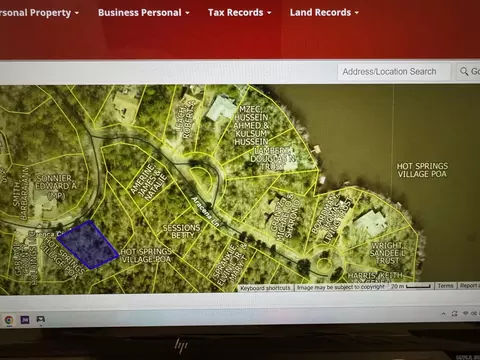This screenshot has width=480, height=360.
Task: Open the third taskbar app icon
Action: tap(40, 320)
